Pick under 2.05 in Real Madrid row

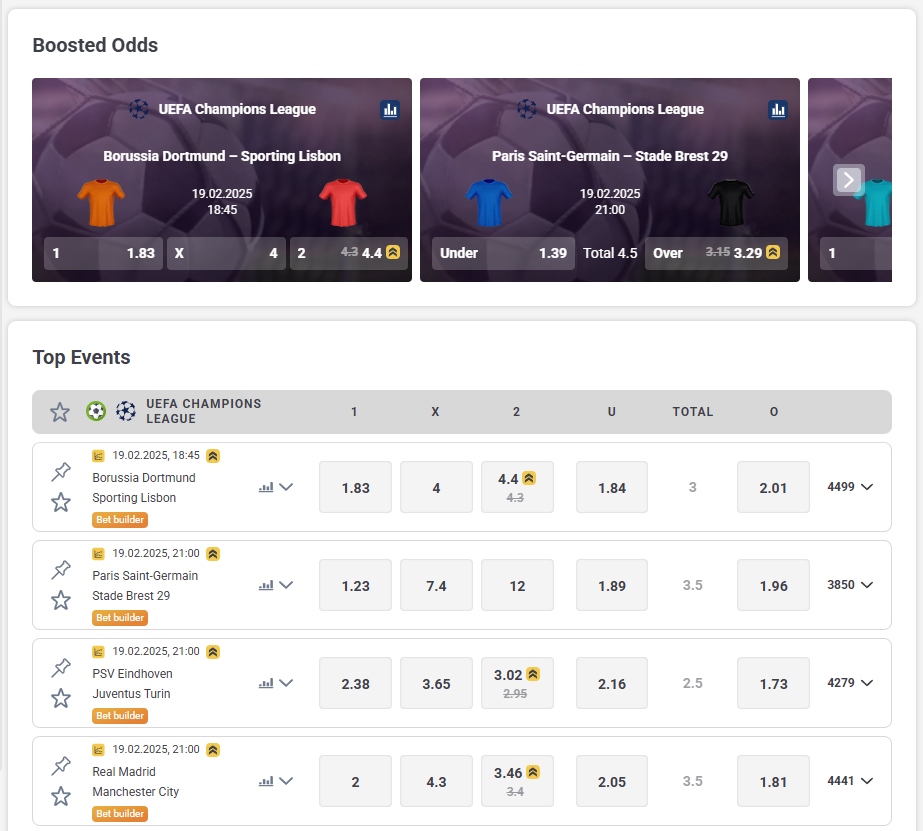pos(612,781)
